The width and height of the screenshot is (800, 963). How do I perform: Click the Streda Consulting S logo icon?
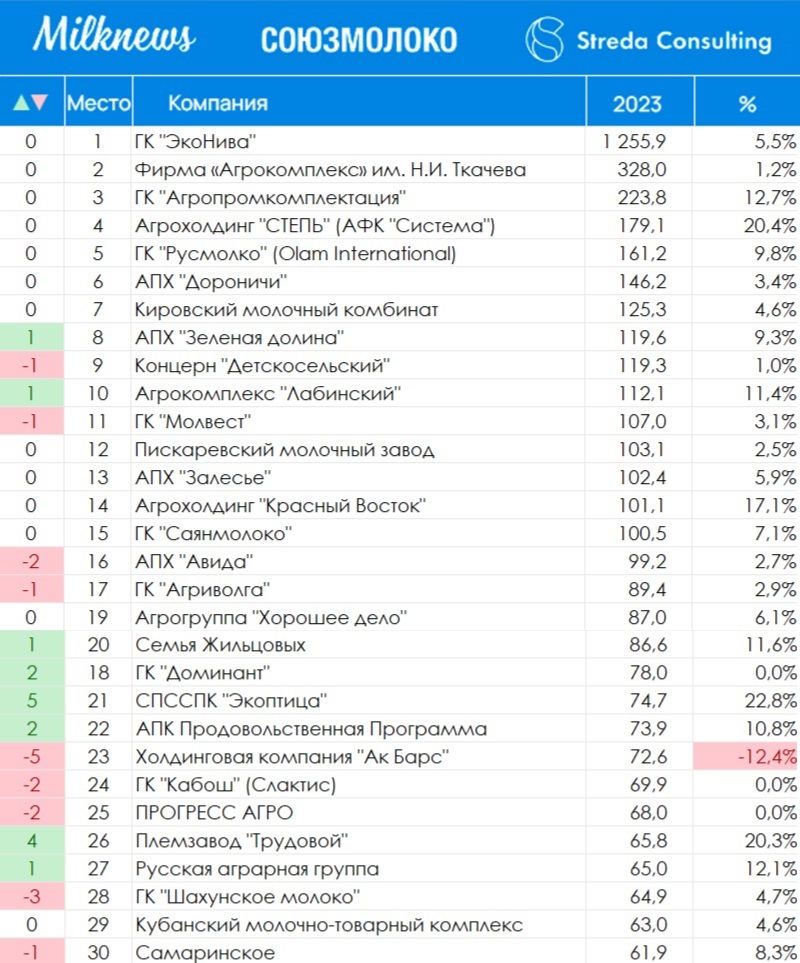545,39
